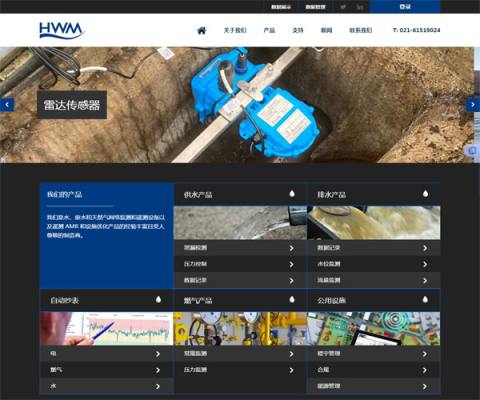Click the home icon in navigation

(202, 30)
